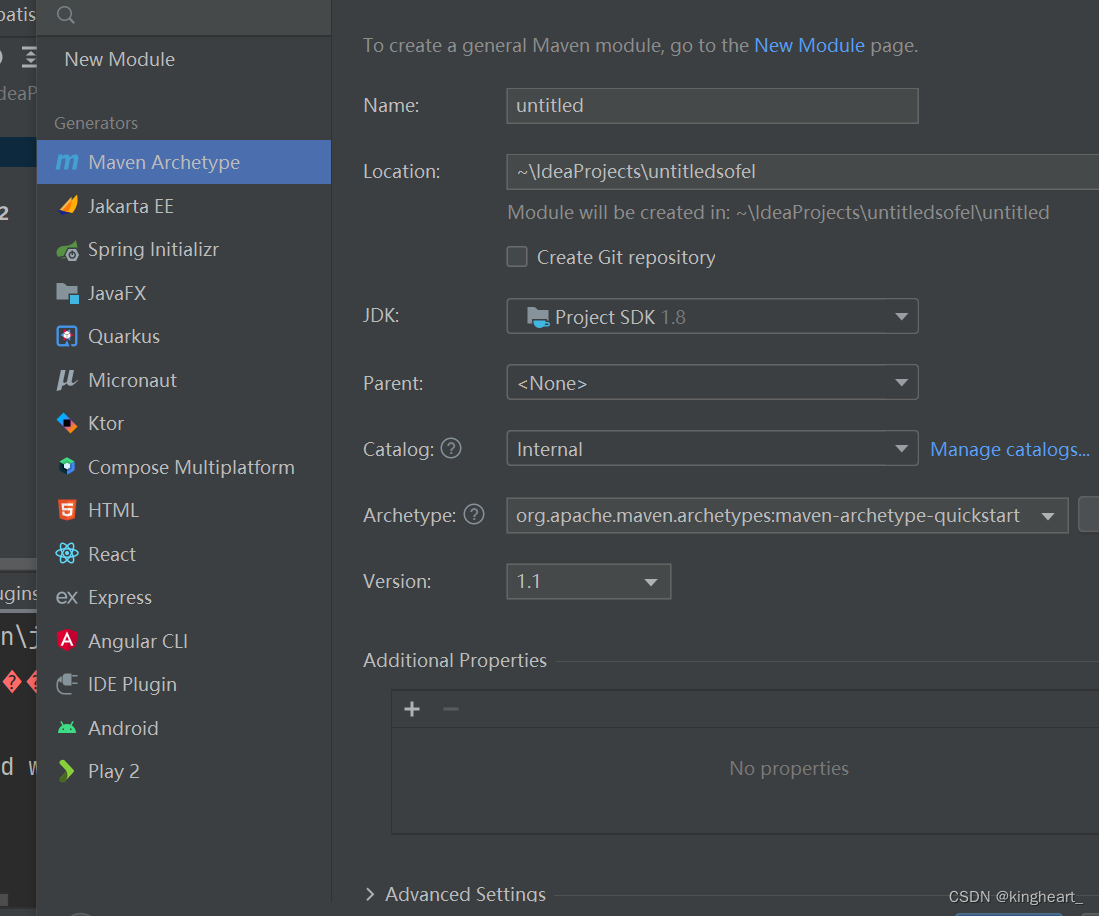Select the HTML5 generator icon
Viewport: 1099px width, 916px height.
click(x=67, y=510)
